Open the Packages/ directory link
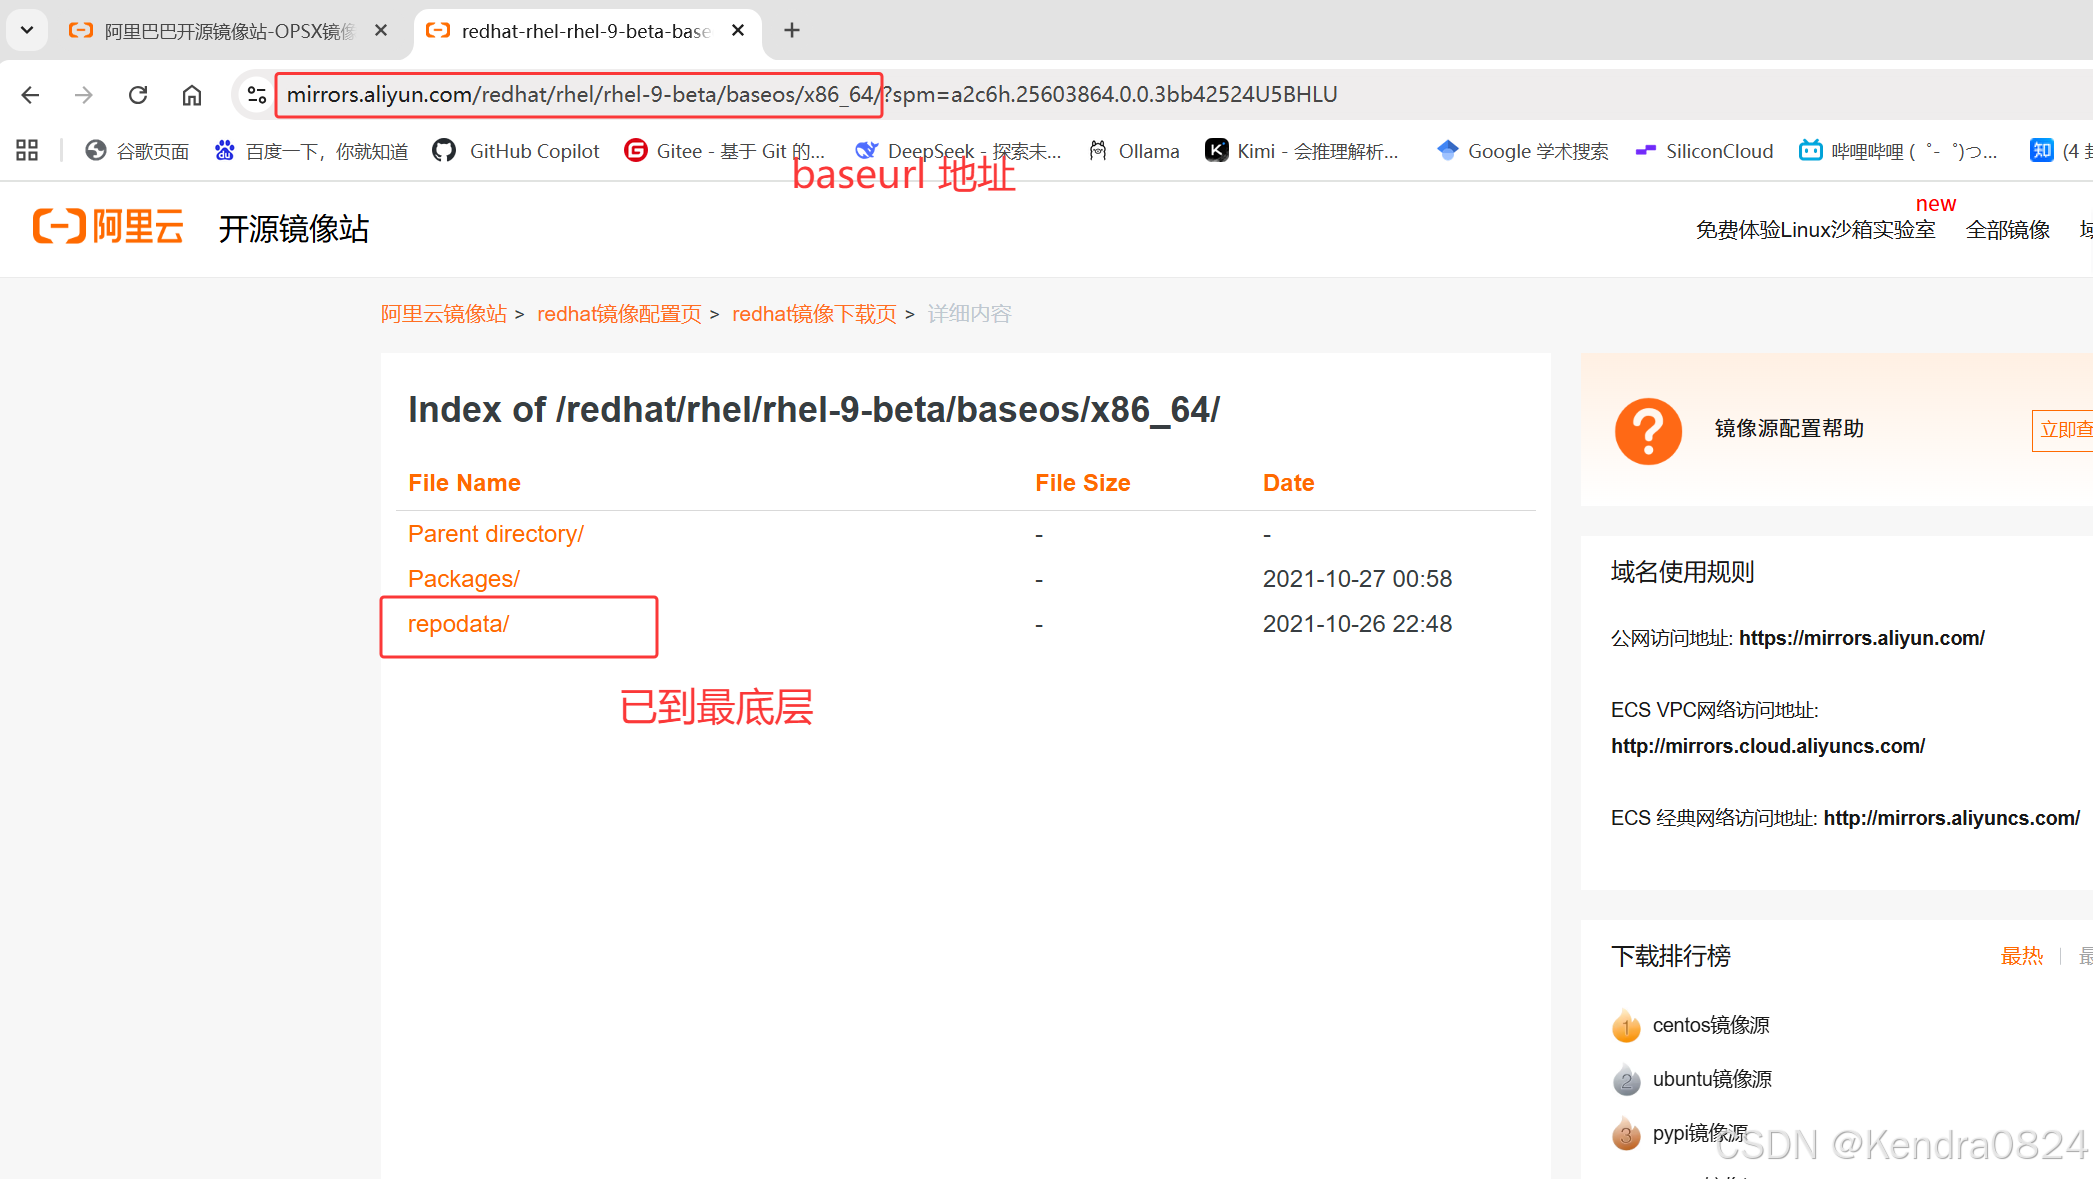Screen dimensions: 2093x1179 [463, 579]
